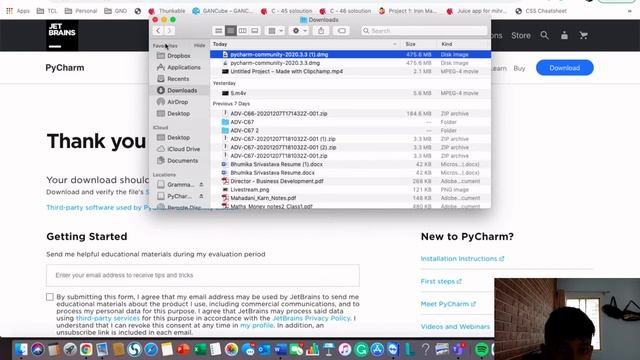Sort files by Size column header
Image resolution: width=640 pixels, height=360 pixels.
click(410, 44)
